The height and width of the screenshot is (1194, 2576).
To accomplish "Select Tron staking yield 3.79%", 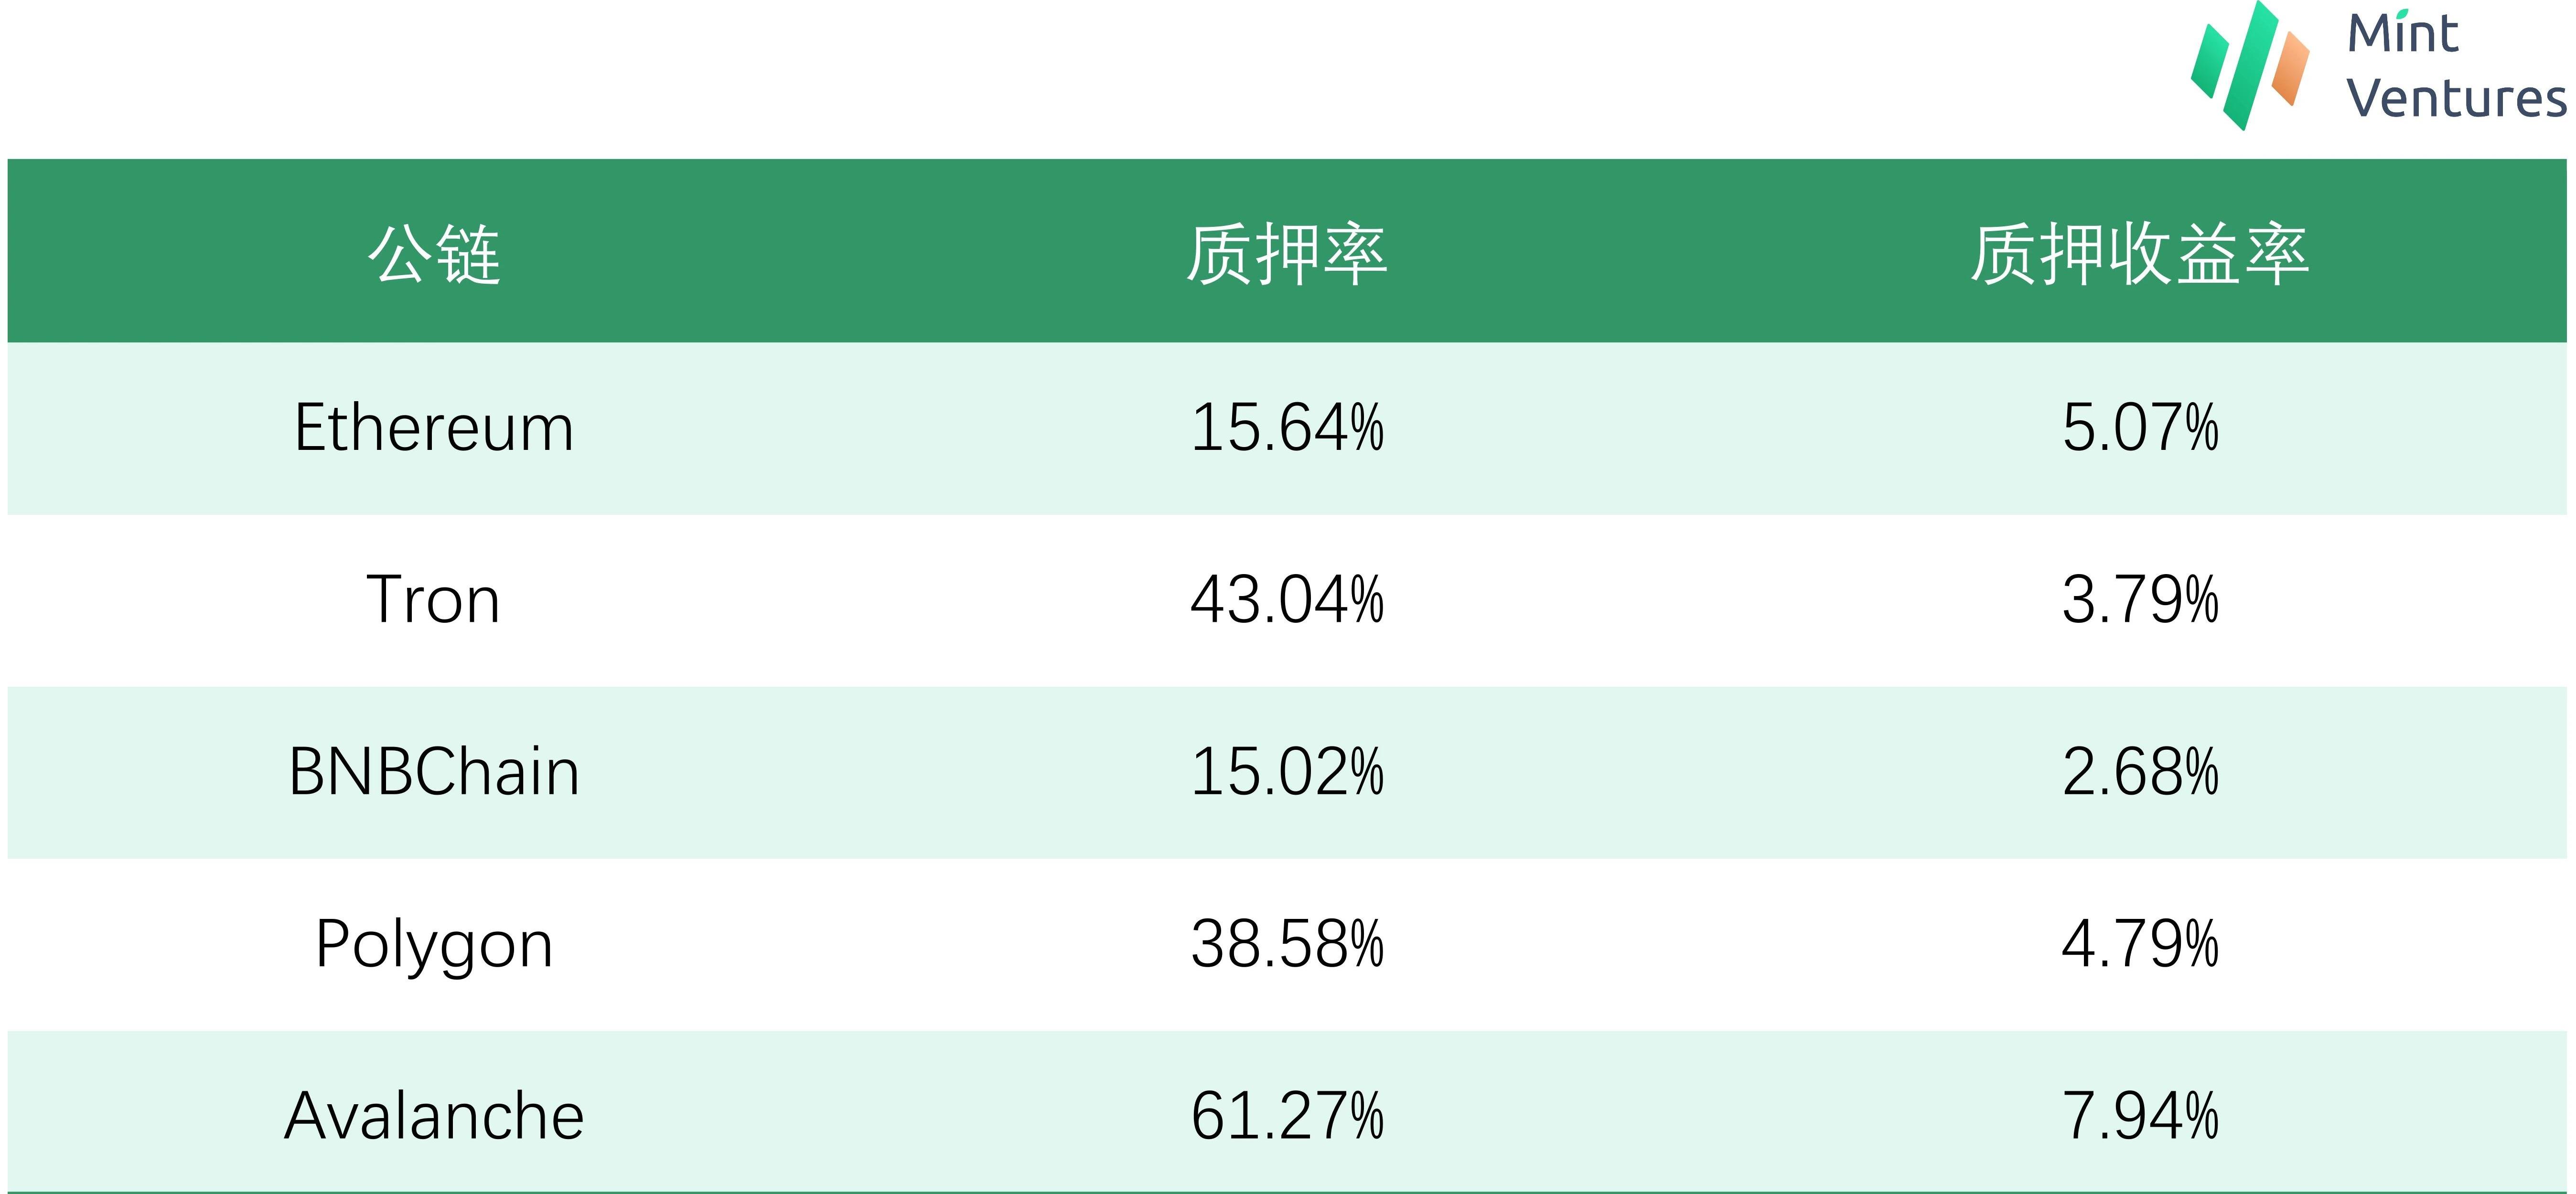I will (2140, 600).
